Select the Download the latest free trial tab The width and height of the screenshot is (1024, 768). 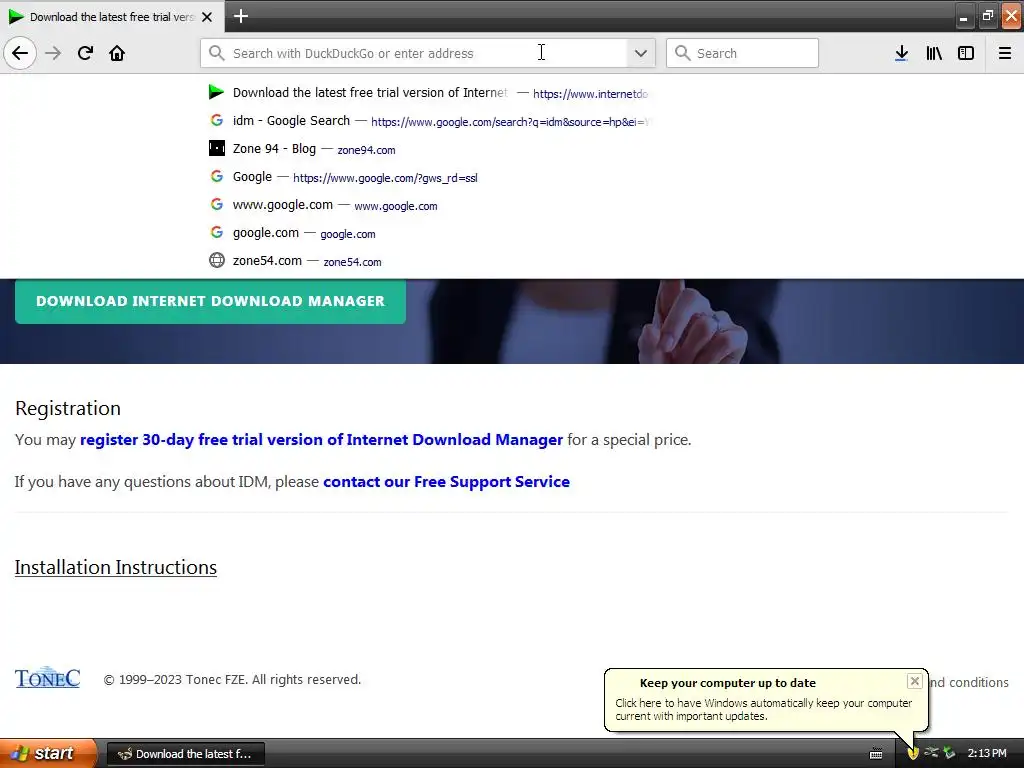click(112, 17)
